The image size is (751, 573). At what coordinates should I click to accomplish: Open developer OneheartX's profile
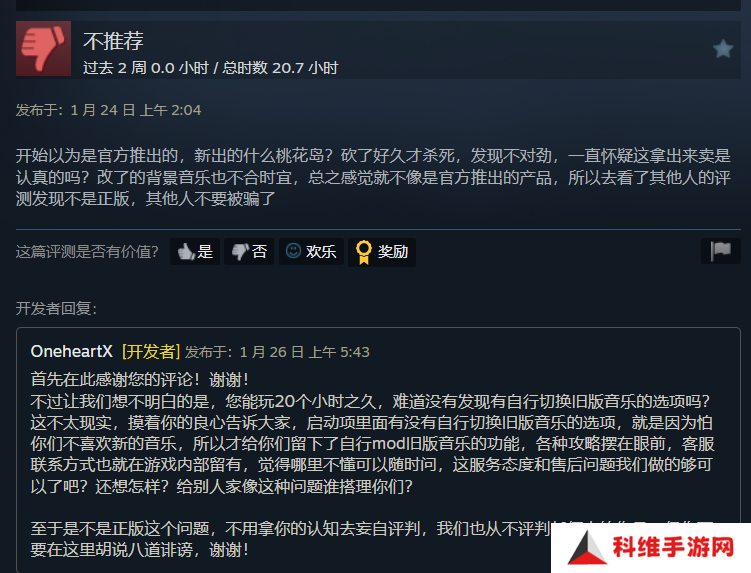point(71,352)
